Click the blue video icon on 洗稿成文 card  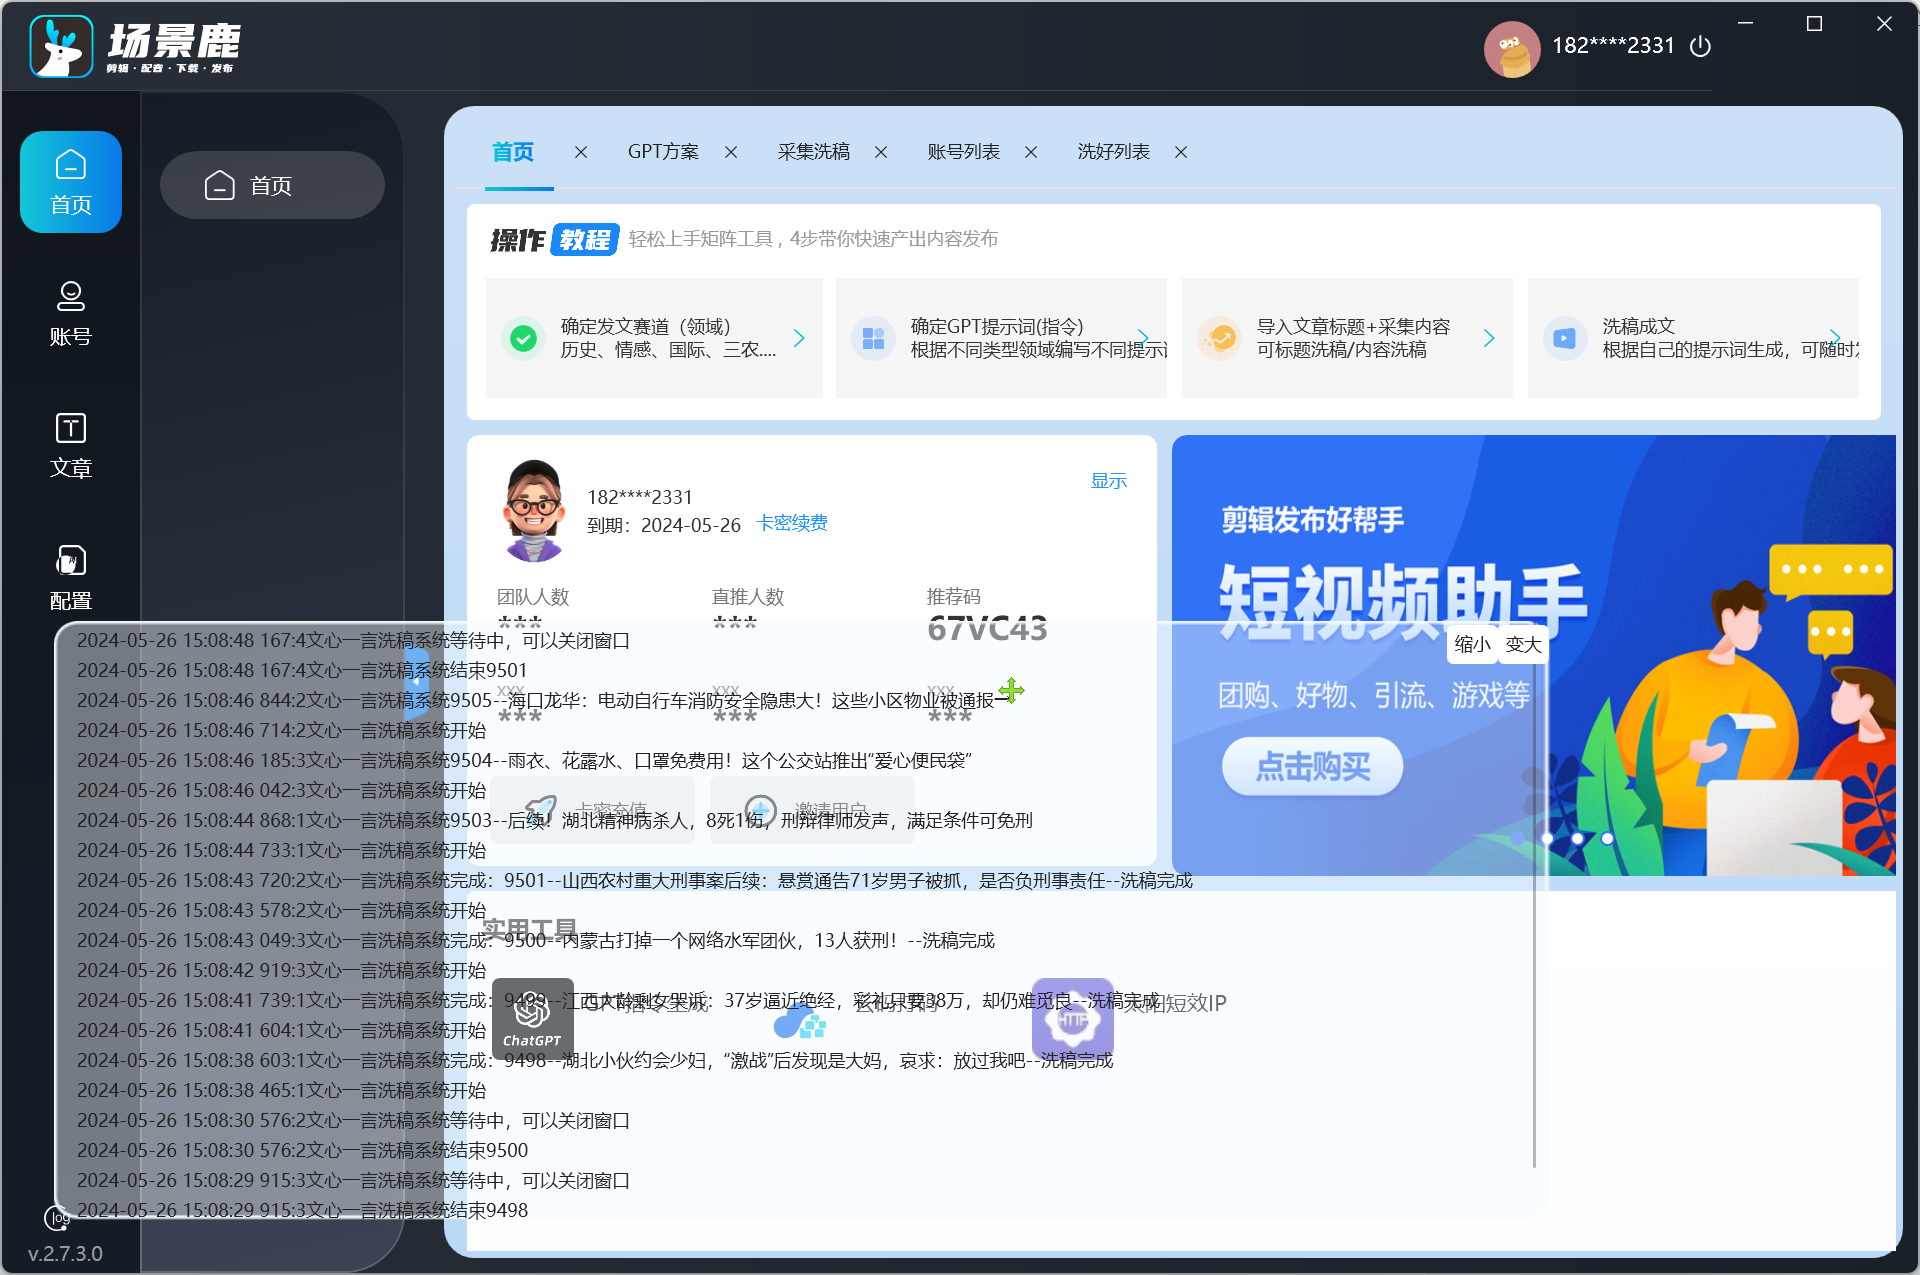[1565, 338]
